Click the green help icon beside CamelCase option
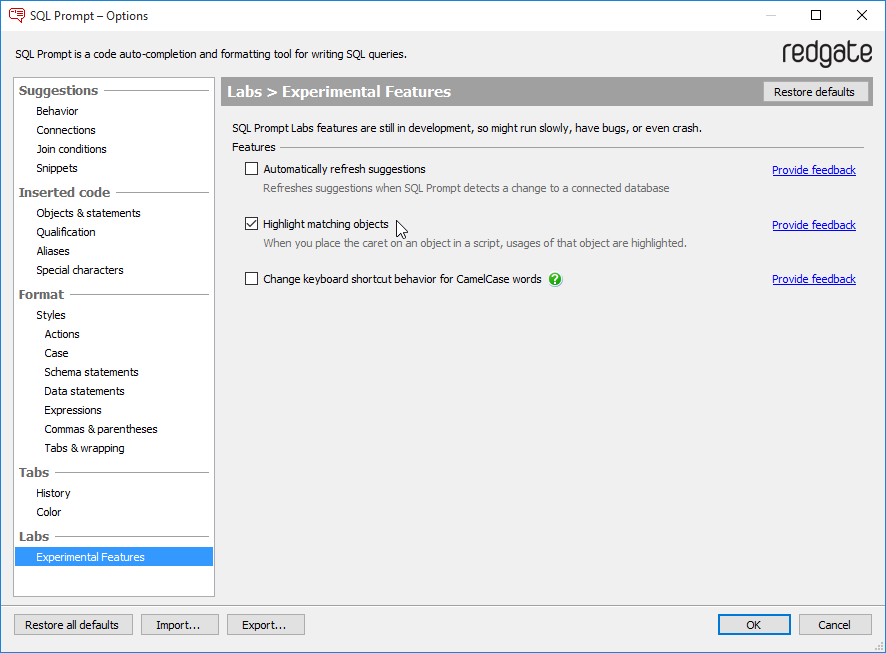 point(556,280)
